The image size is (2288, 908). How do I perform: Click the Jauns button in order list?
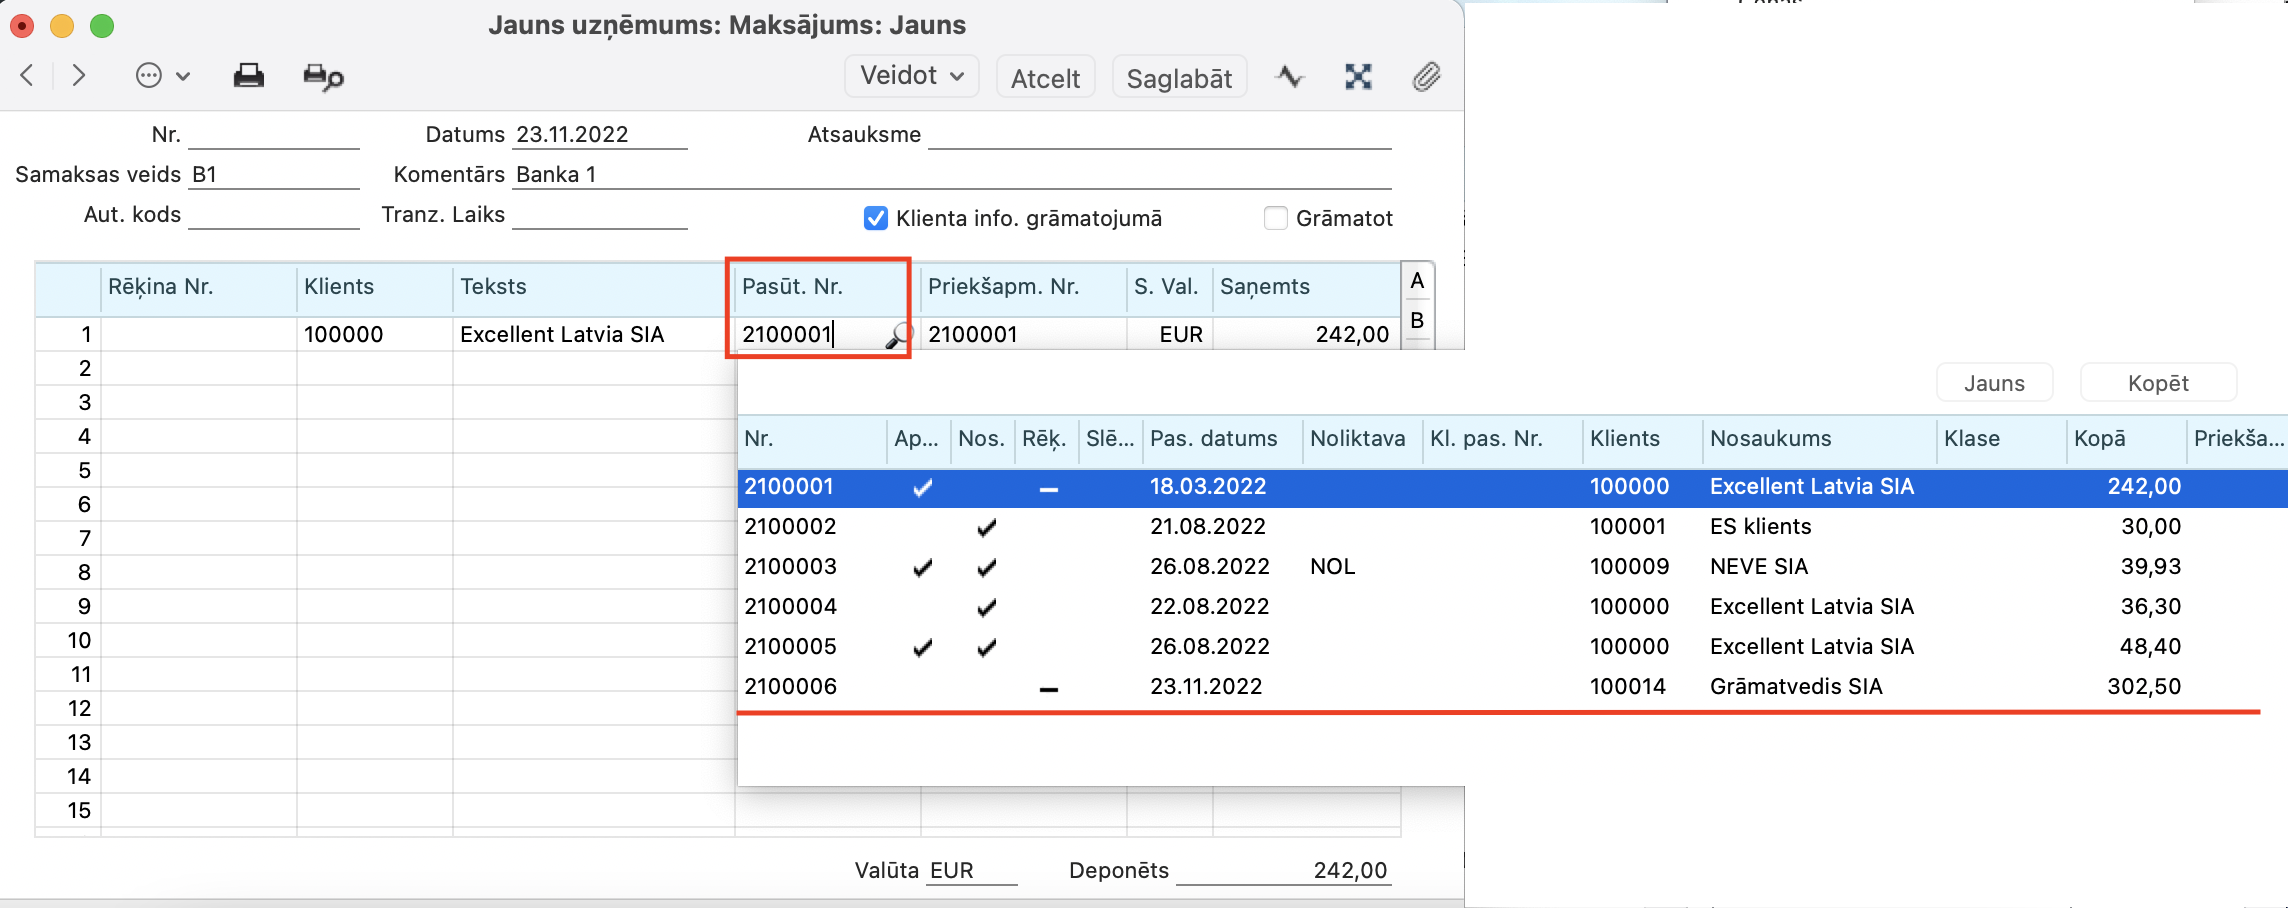tap(1994, 383)
